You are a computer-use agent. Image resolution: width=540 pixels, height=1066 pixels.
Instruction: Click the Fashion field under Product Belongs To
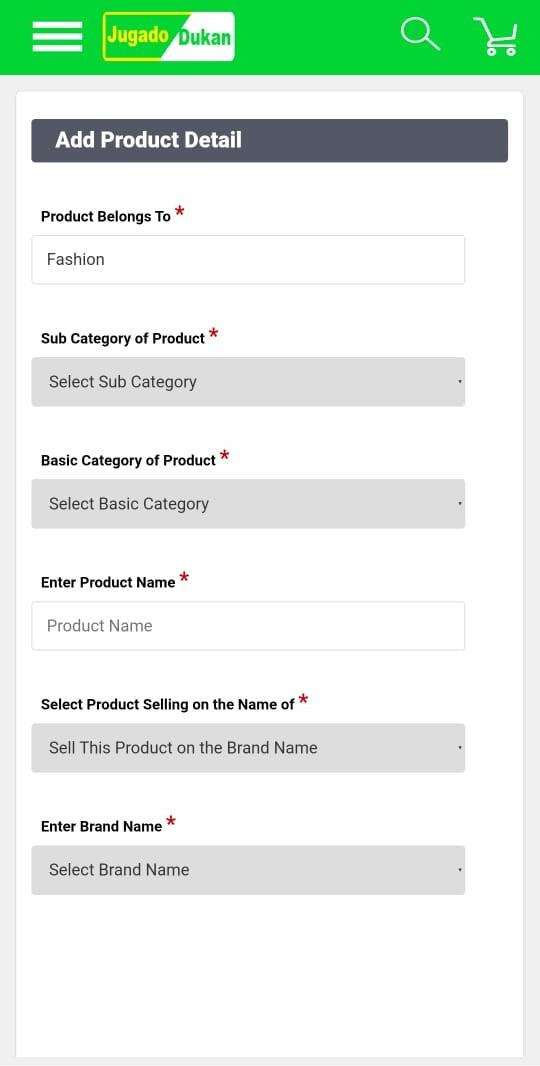tap(248, 260)
